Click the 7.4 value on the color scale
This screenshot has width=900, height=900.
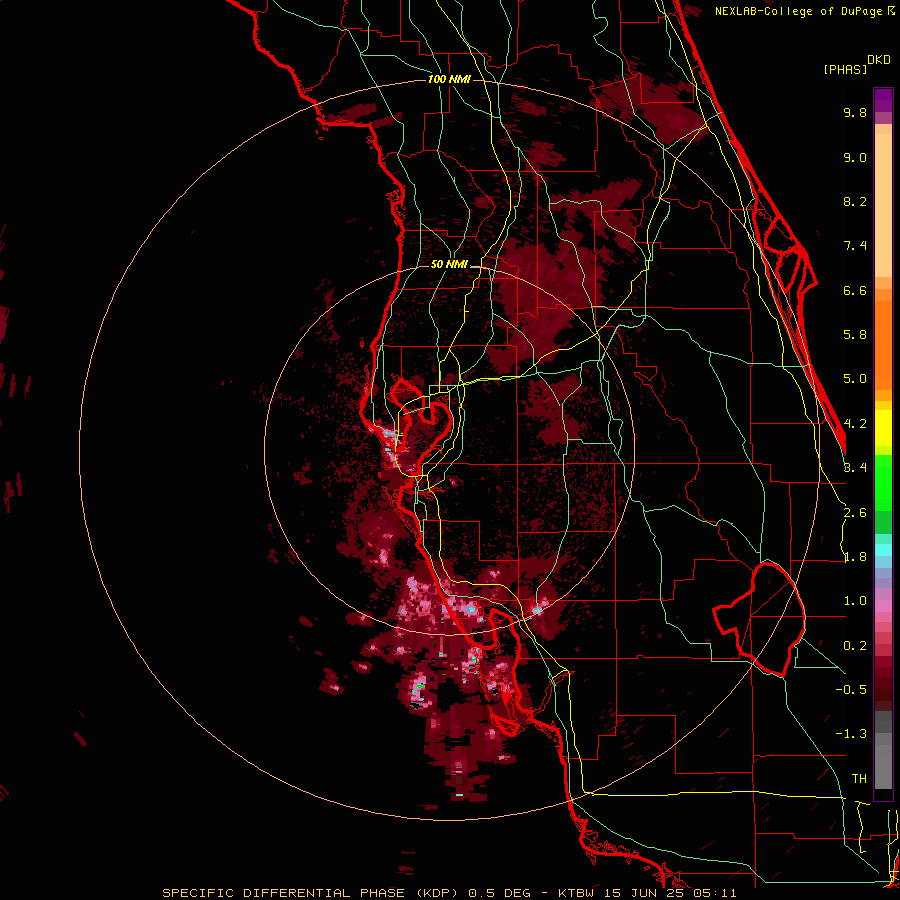[855, 246]
